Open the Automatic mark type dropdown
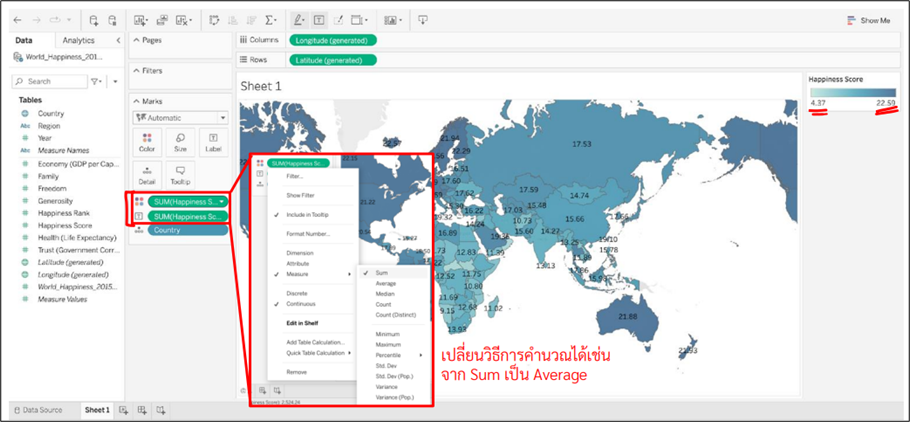Image resolution: width=910 pixels, height=422 pixels. pos(180,117)
